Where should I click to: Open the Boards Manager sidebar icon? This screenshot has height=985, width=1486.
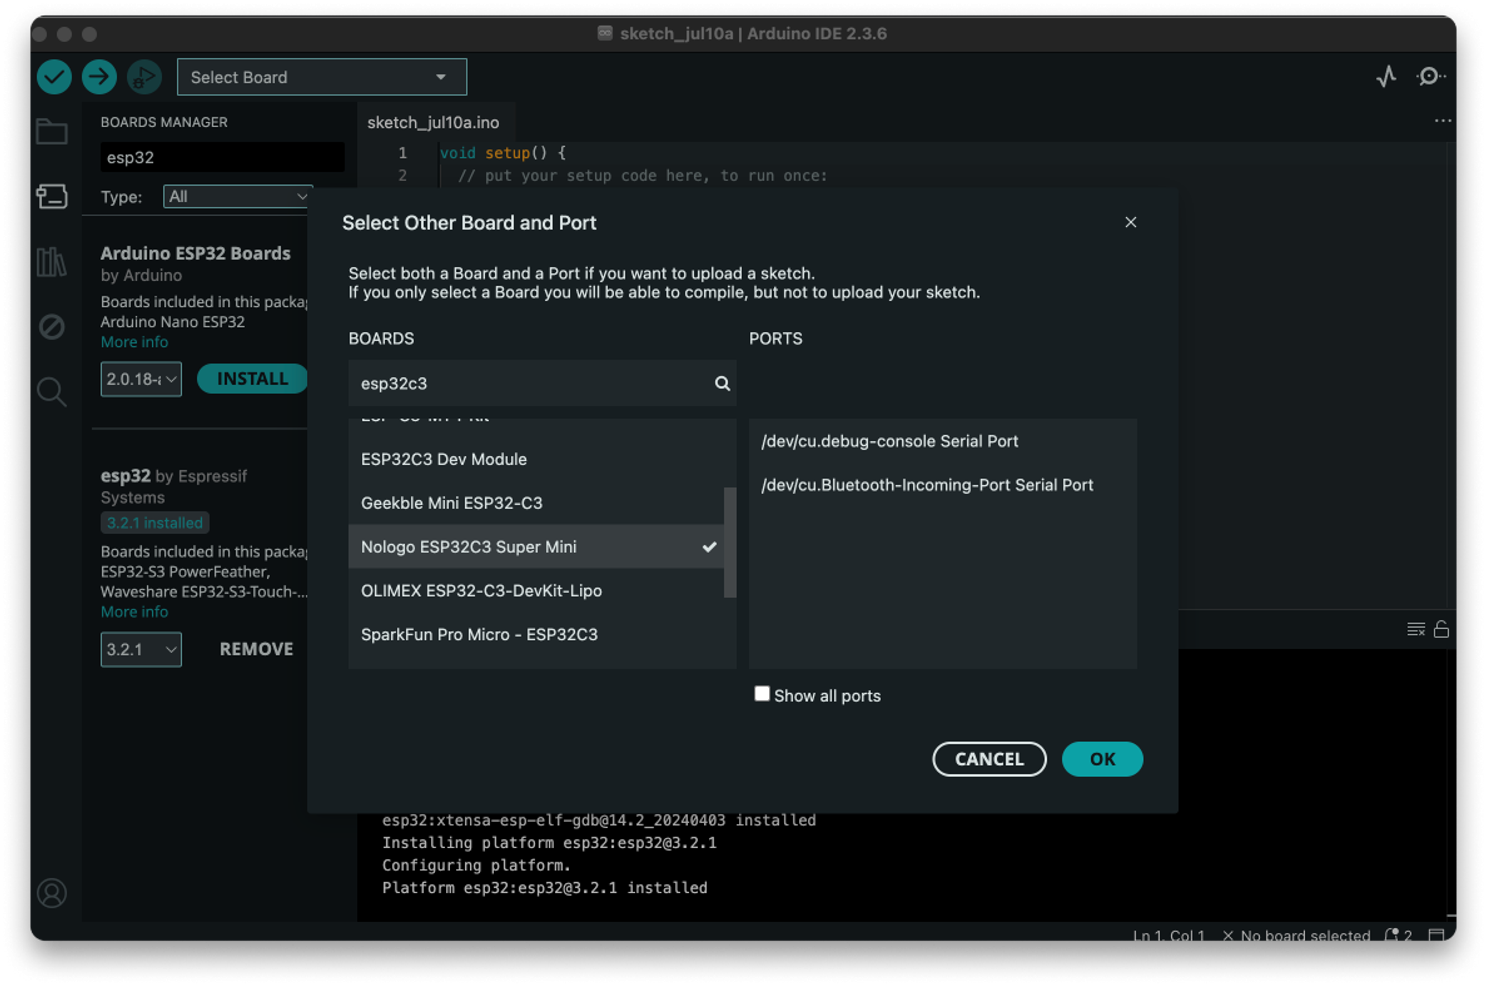point(52,196)
